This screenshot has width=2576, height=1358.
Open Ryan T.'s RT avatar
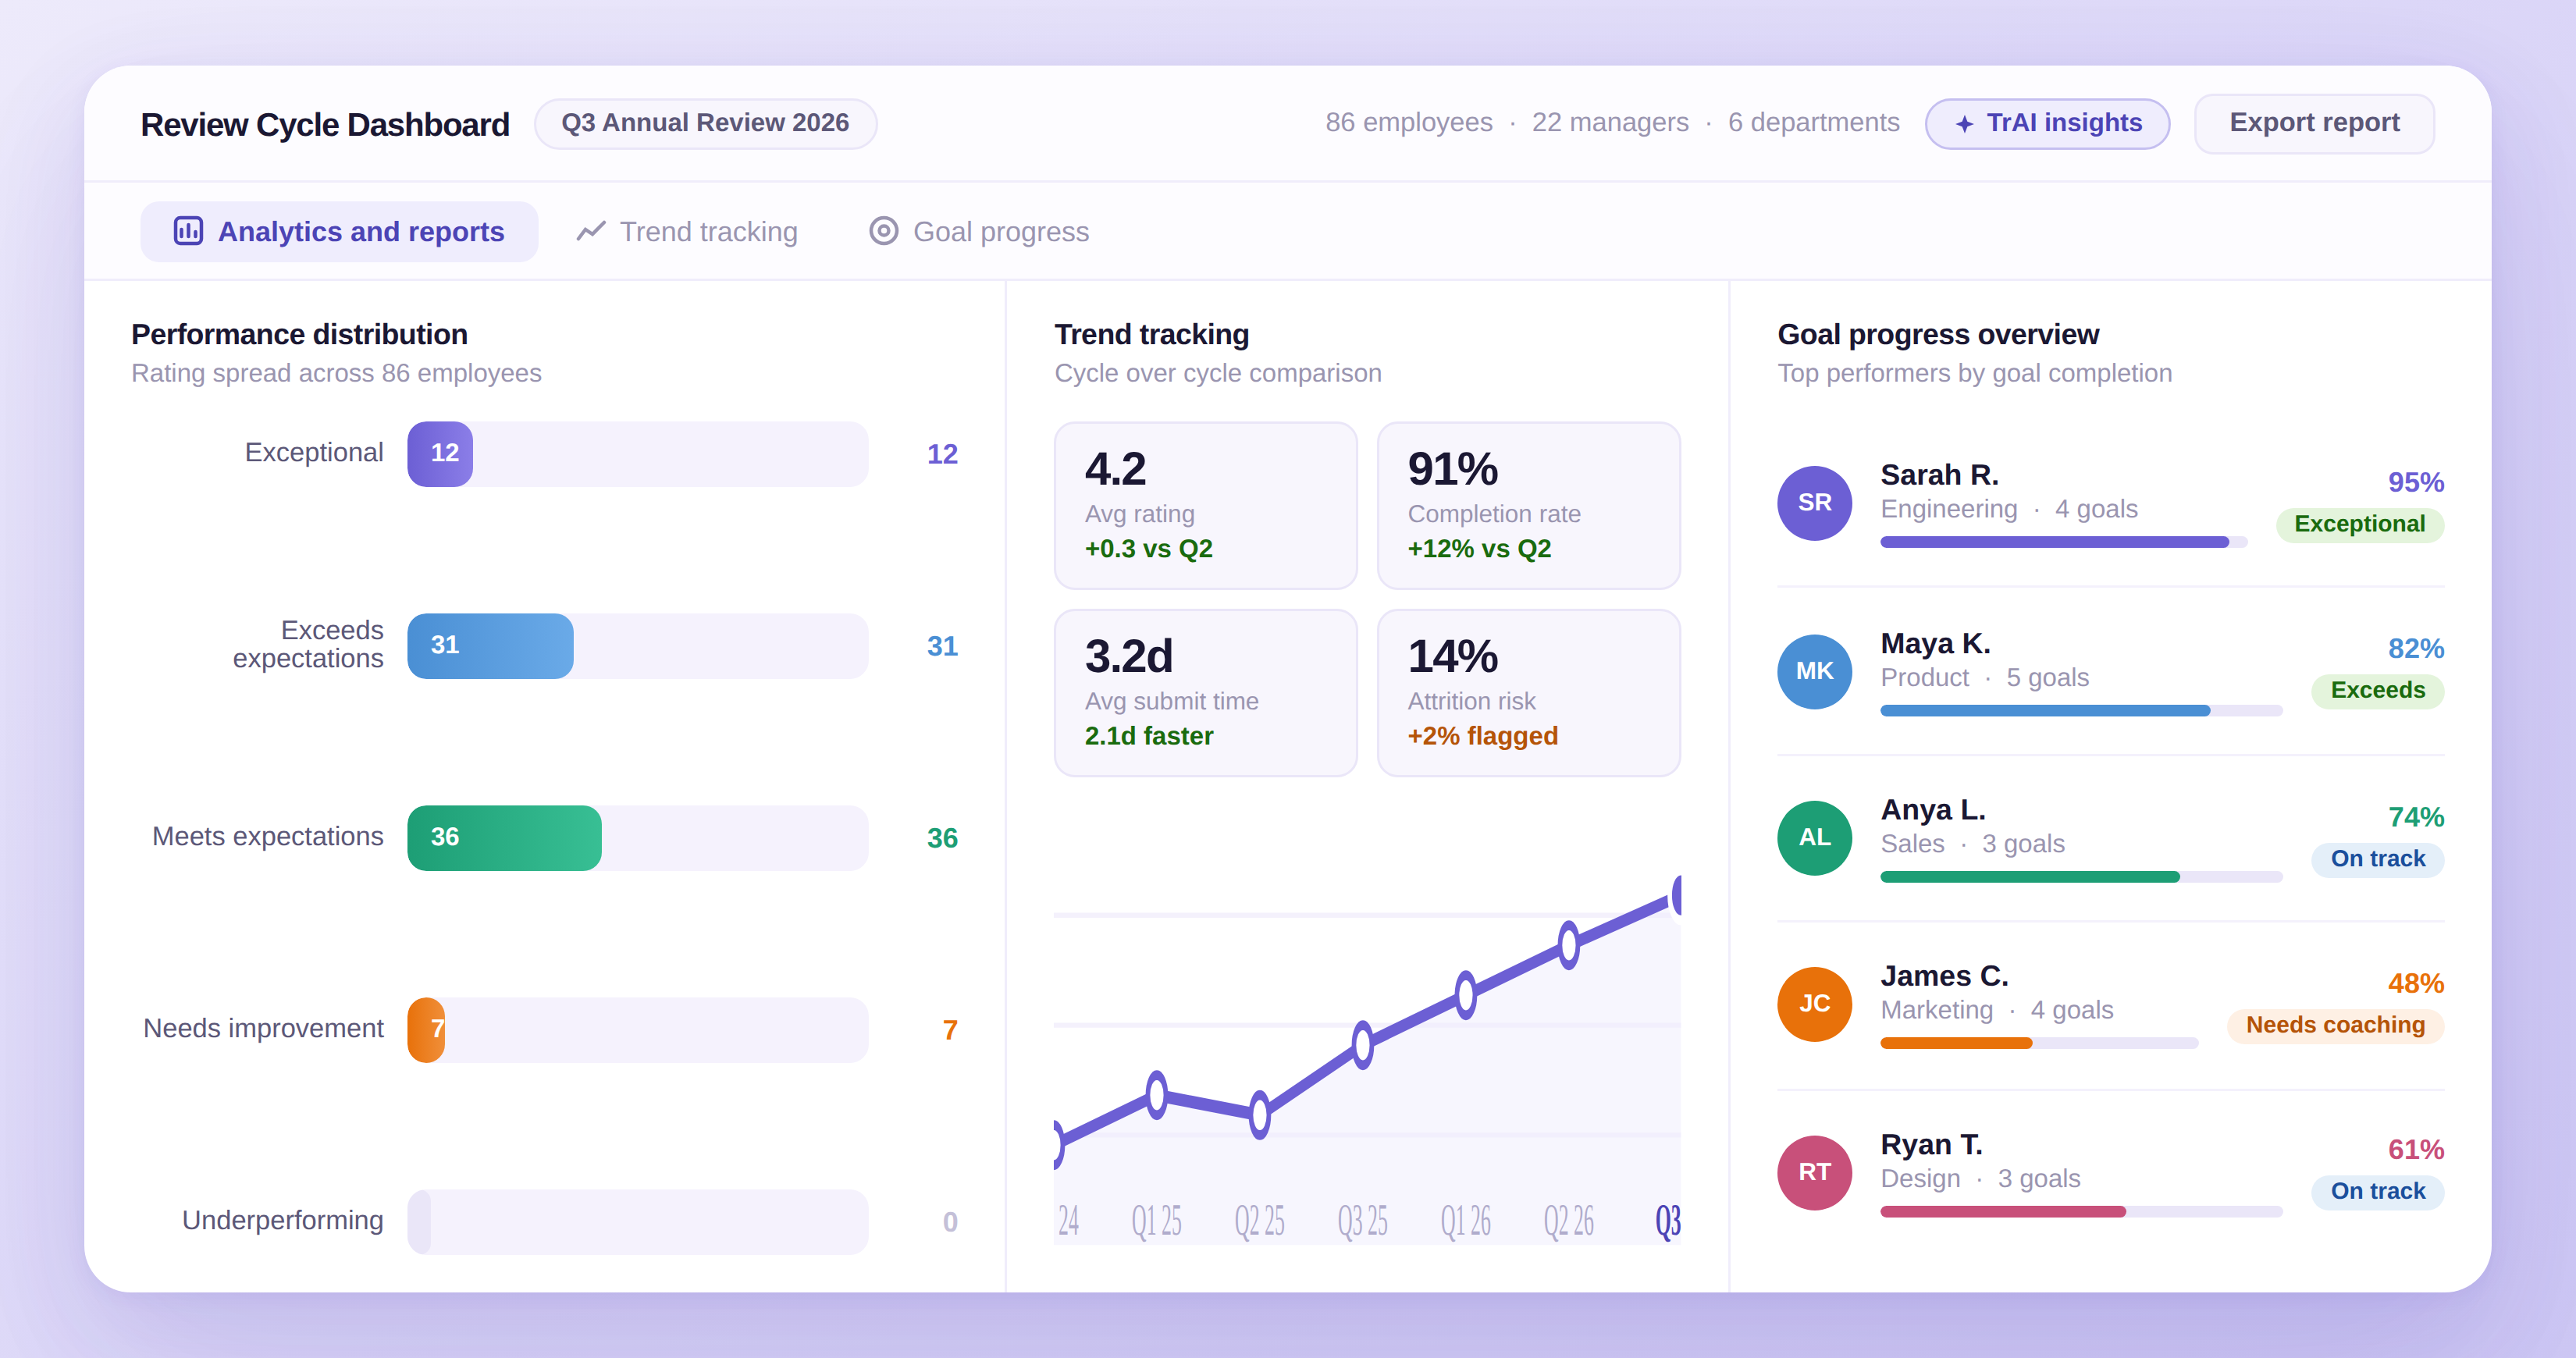tap(1814, 1171)
